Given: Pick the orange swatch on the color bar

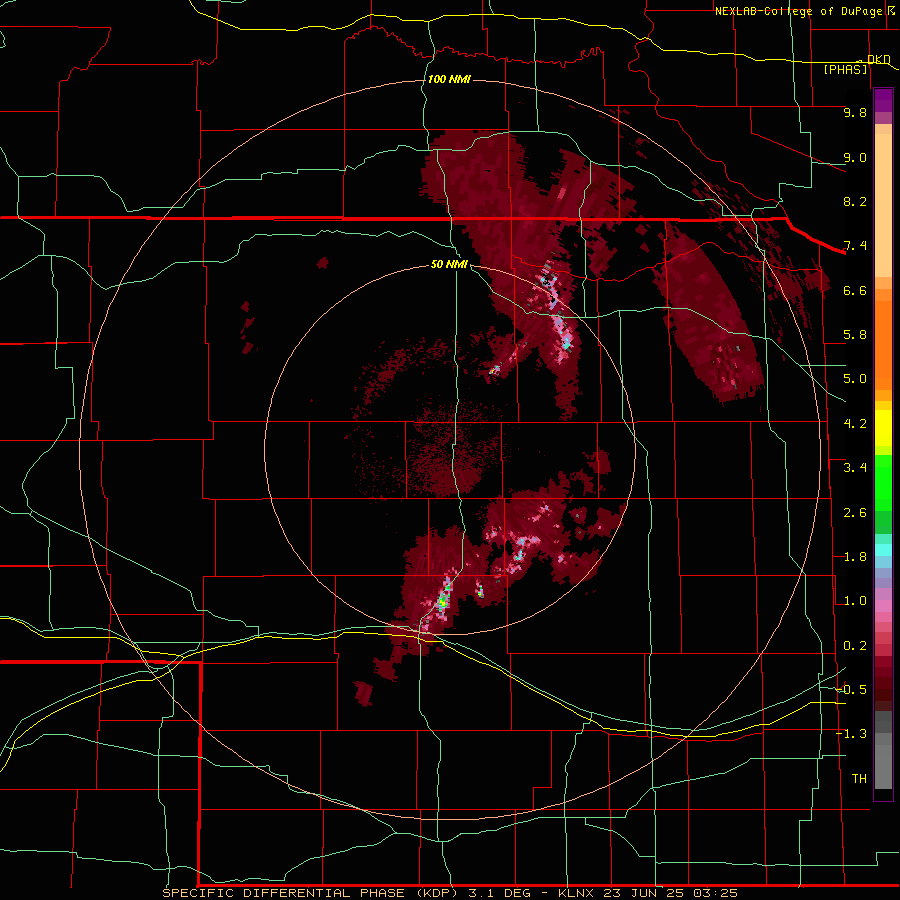Looking at the screenshot, I should (883, 346).
